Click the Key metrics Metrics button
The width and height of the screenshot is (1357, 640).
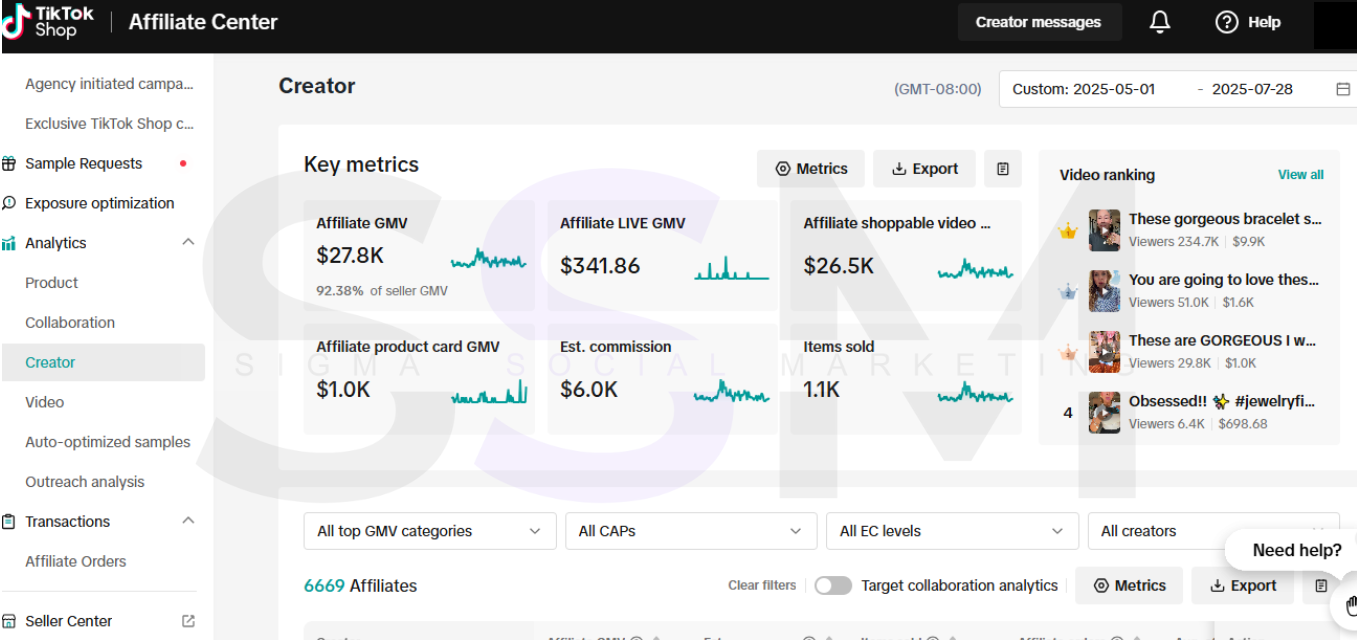click(x=812, y=169)
